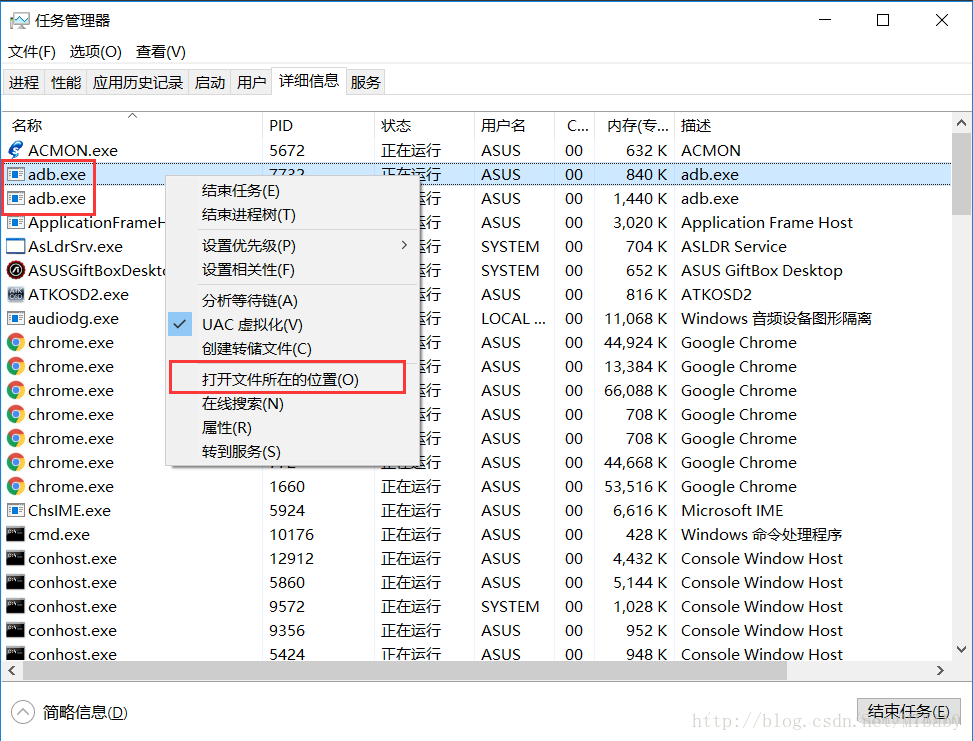Click the scroll right arrow

940,670
